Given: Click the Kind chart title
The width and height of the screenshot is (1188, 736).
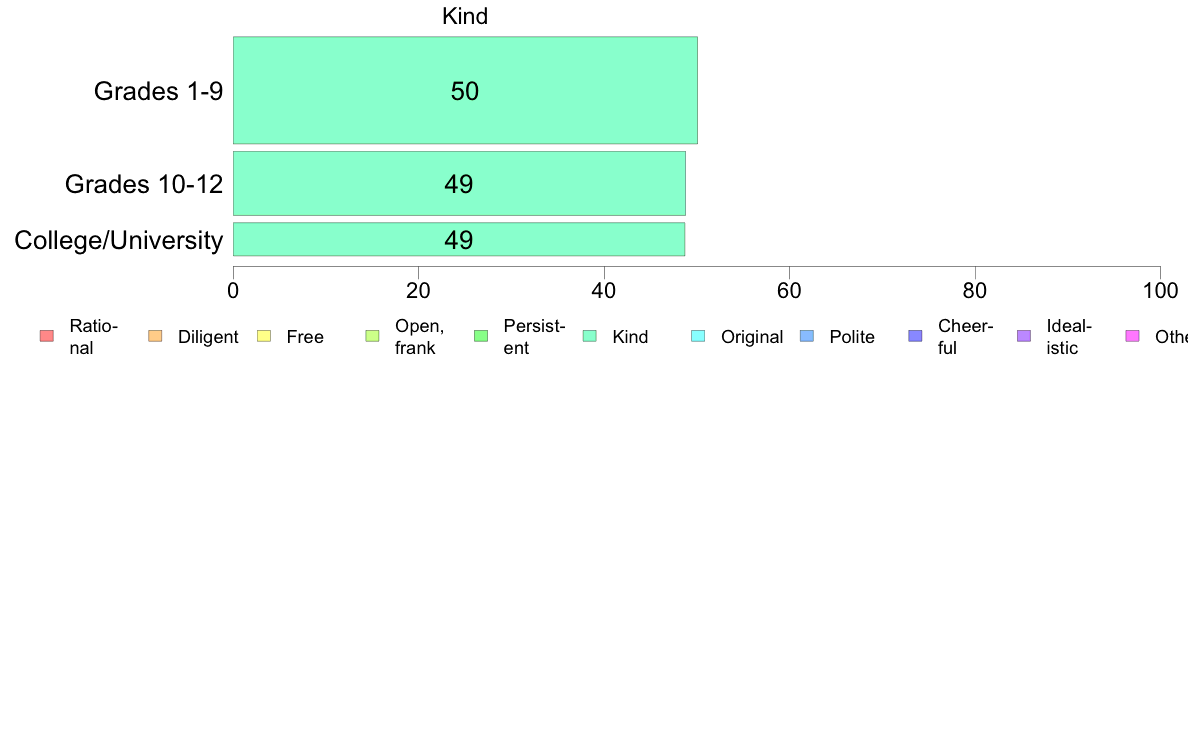Looking at the screenshot, I should pos(465,16).
